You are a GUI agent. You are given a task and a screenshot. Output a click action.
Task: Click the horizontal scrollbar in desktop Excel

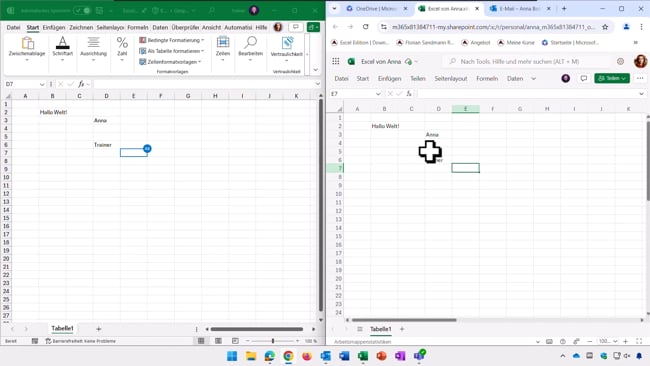tap(257, 329)
